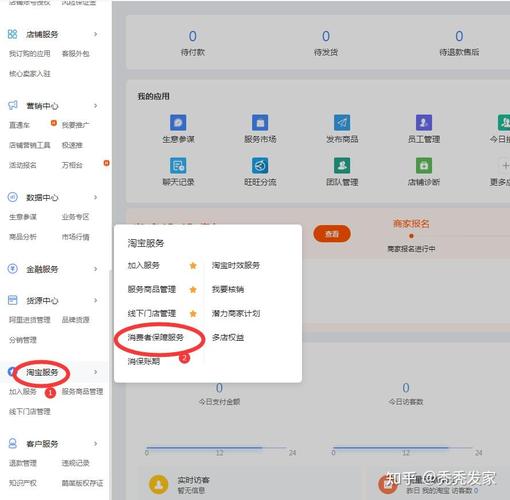Open the 淘宝服务 sidebar menu heading
Viewport: 510px width, 500px height.
tap(42, 372)
